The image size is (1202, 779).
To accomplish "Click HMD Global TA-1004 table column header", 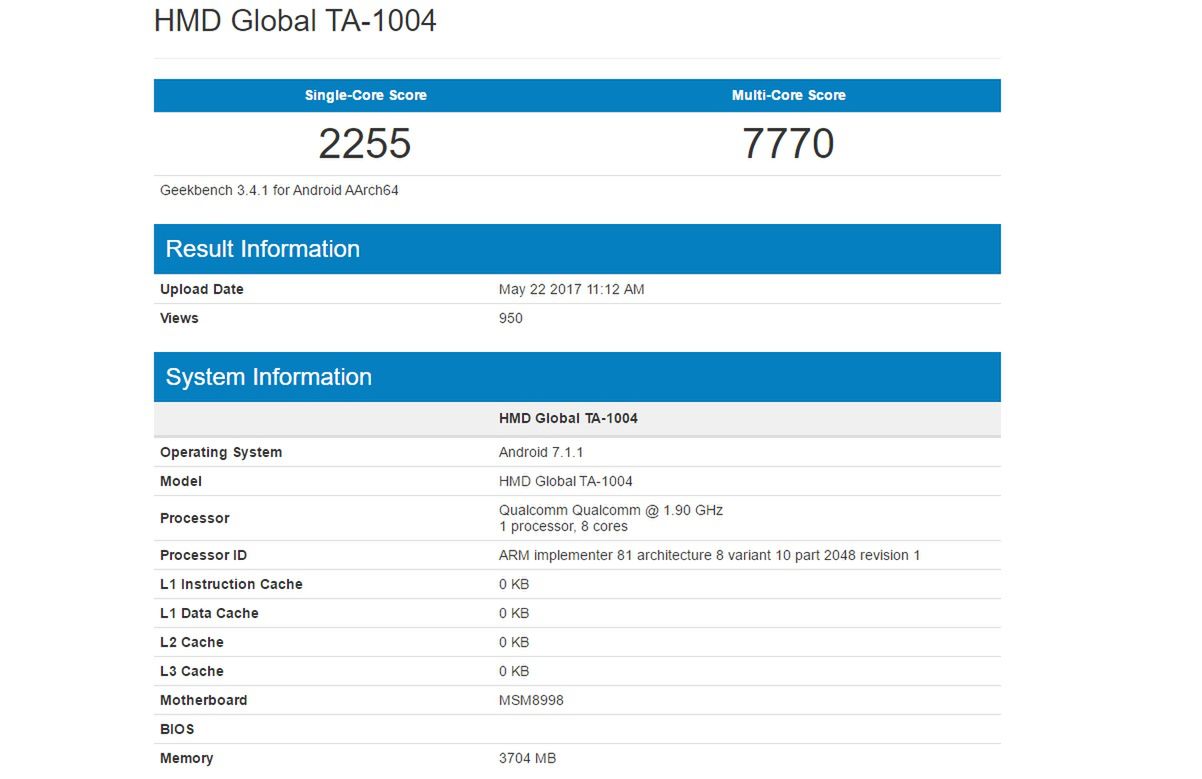I will click(x=568, y=418).
